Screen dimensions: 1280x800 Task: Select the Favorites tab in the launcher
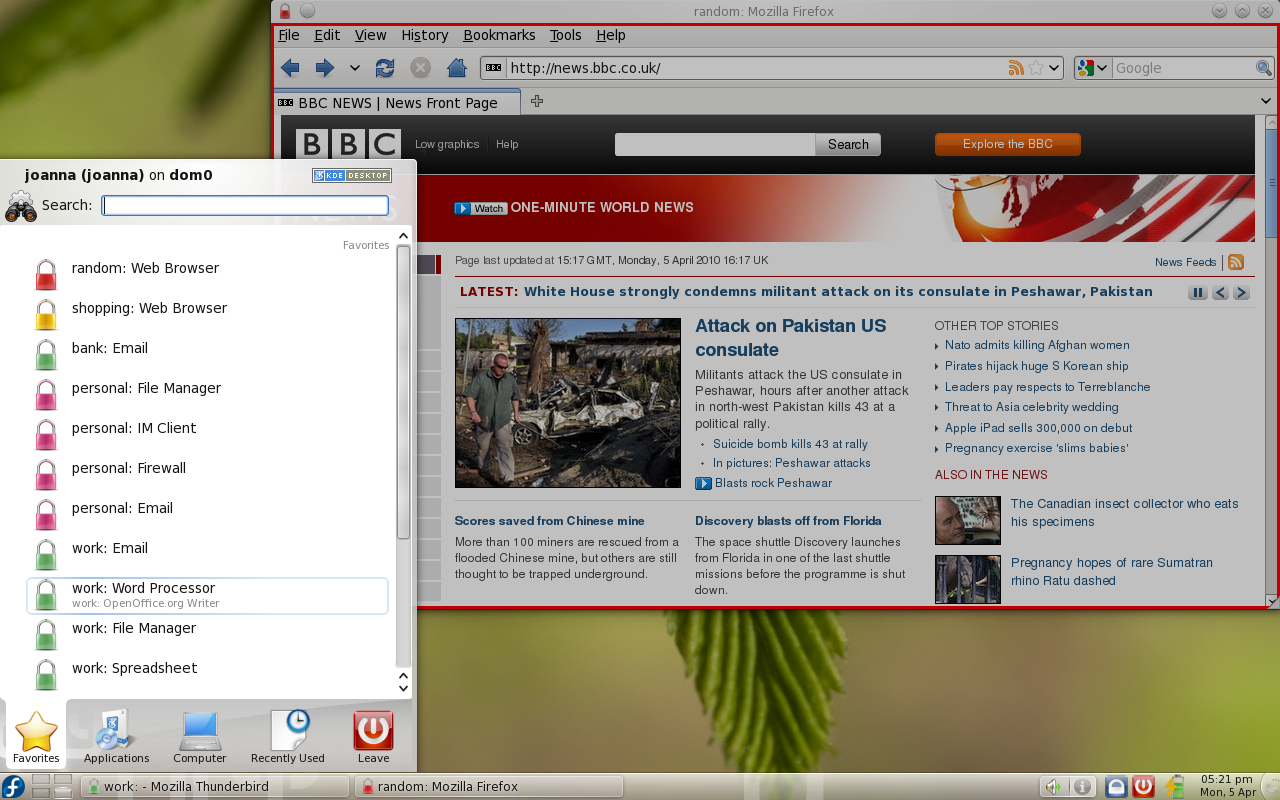pyautogui.click(x=36, y=736)
